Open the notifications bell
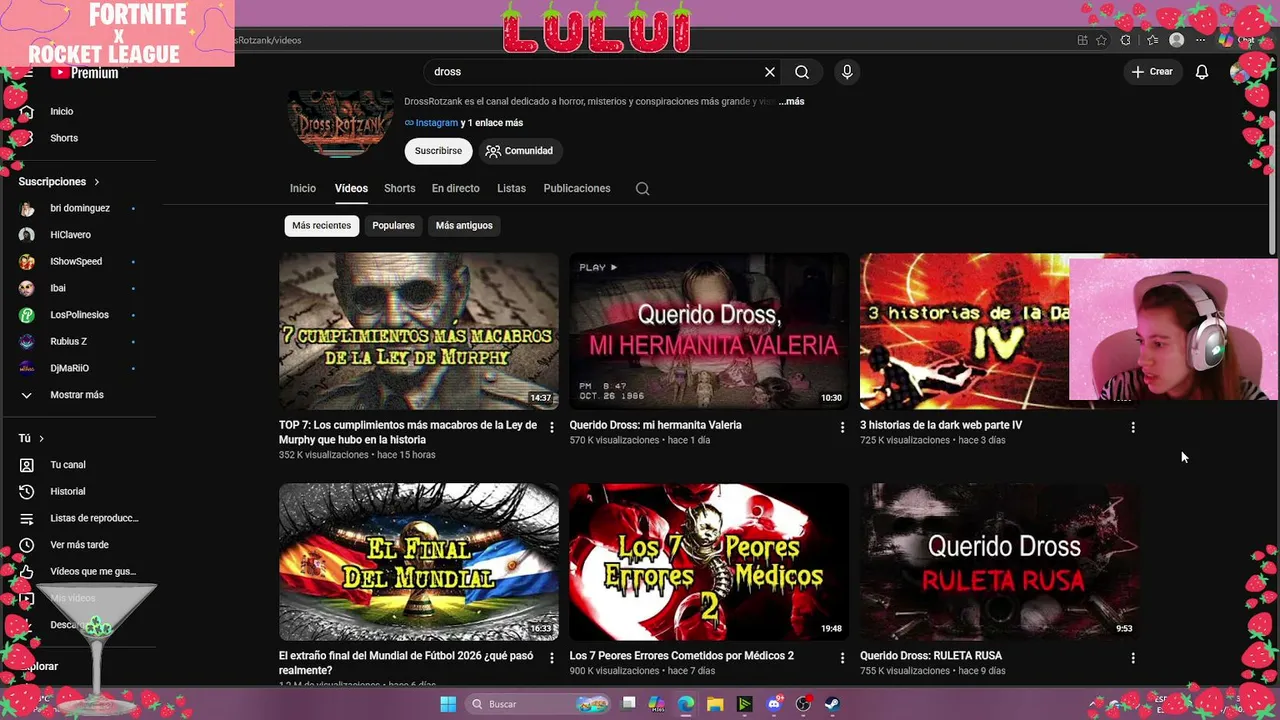 pyautogui.click(x=1202, y=72)
